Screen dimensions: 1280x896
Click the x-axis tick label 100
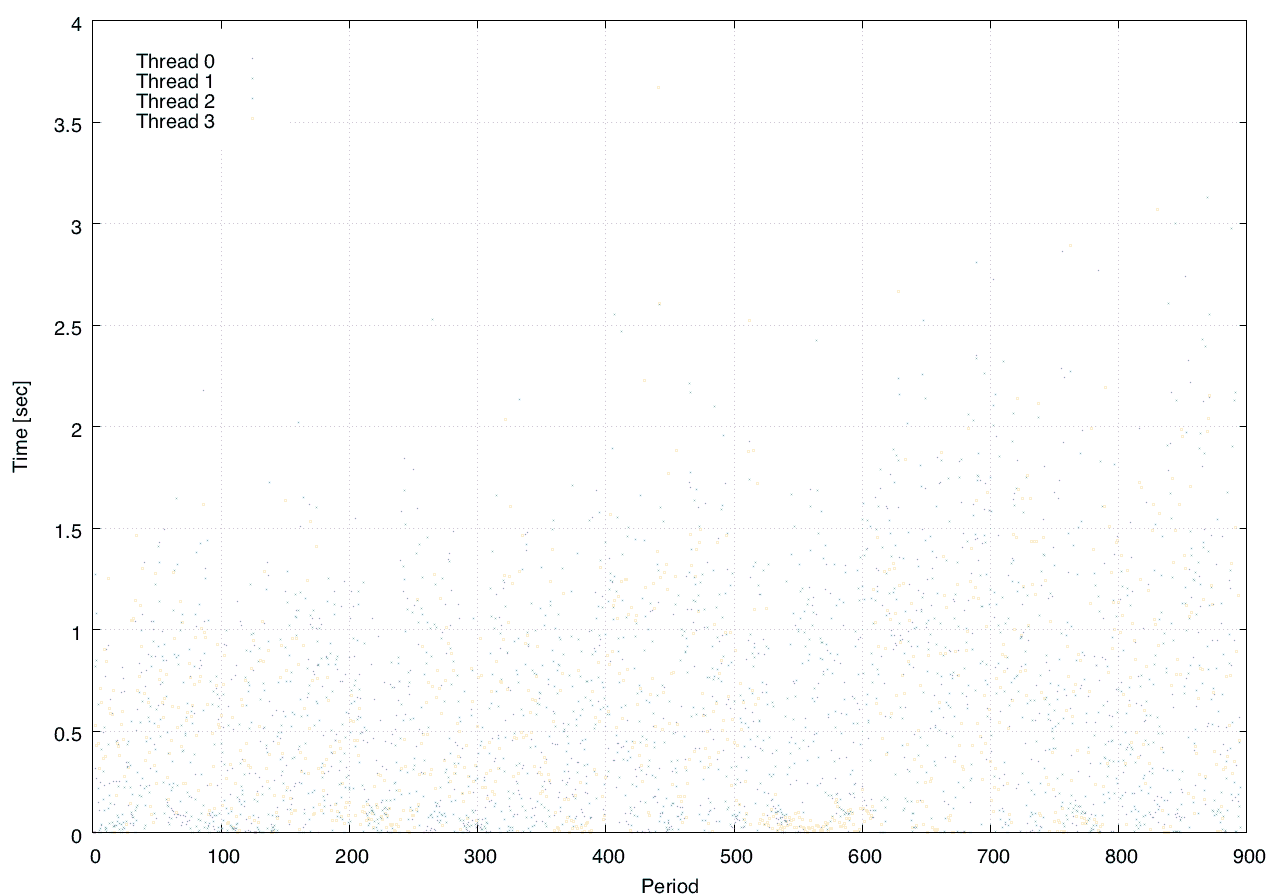point(222,856)
